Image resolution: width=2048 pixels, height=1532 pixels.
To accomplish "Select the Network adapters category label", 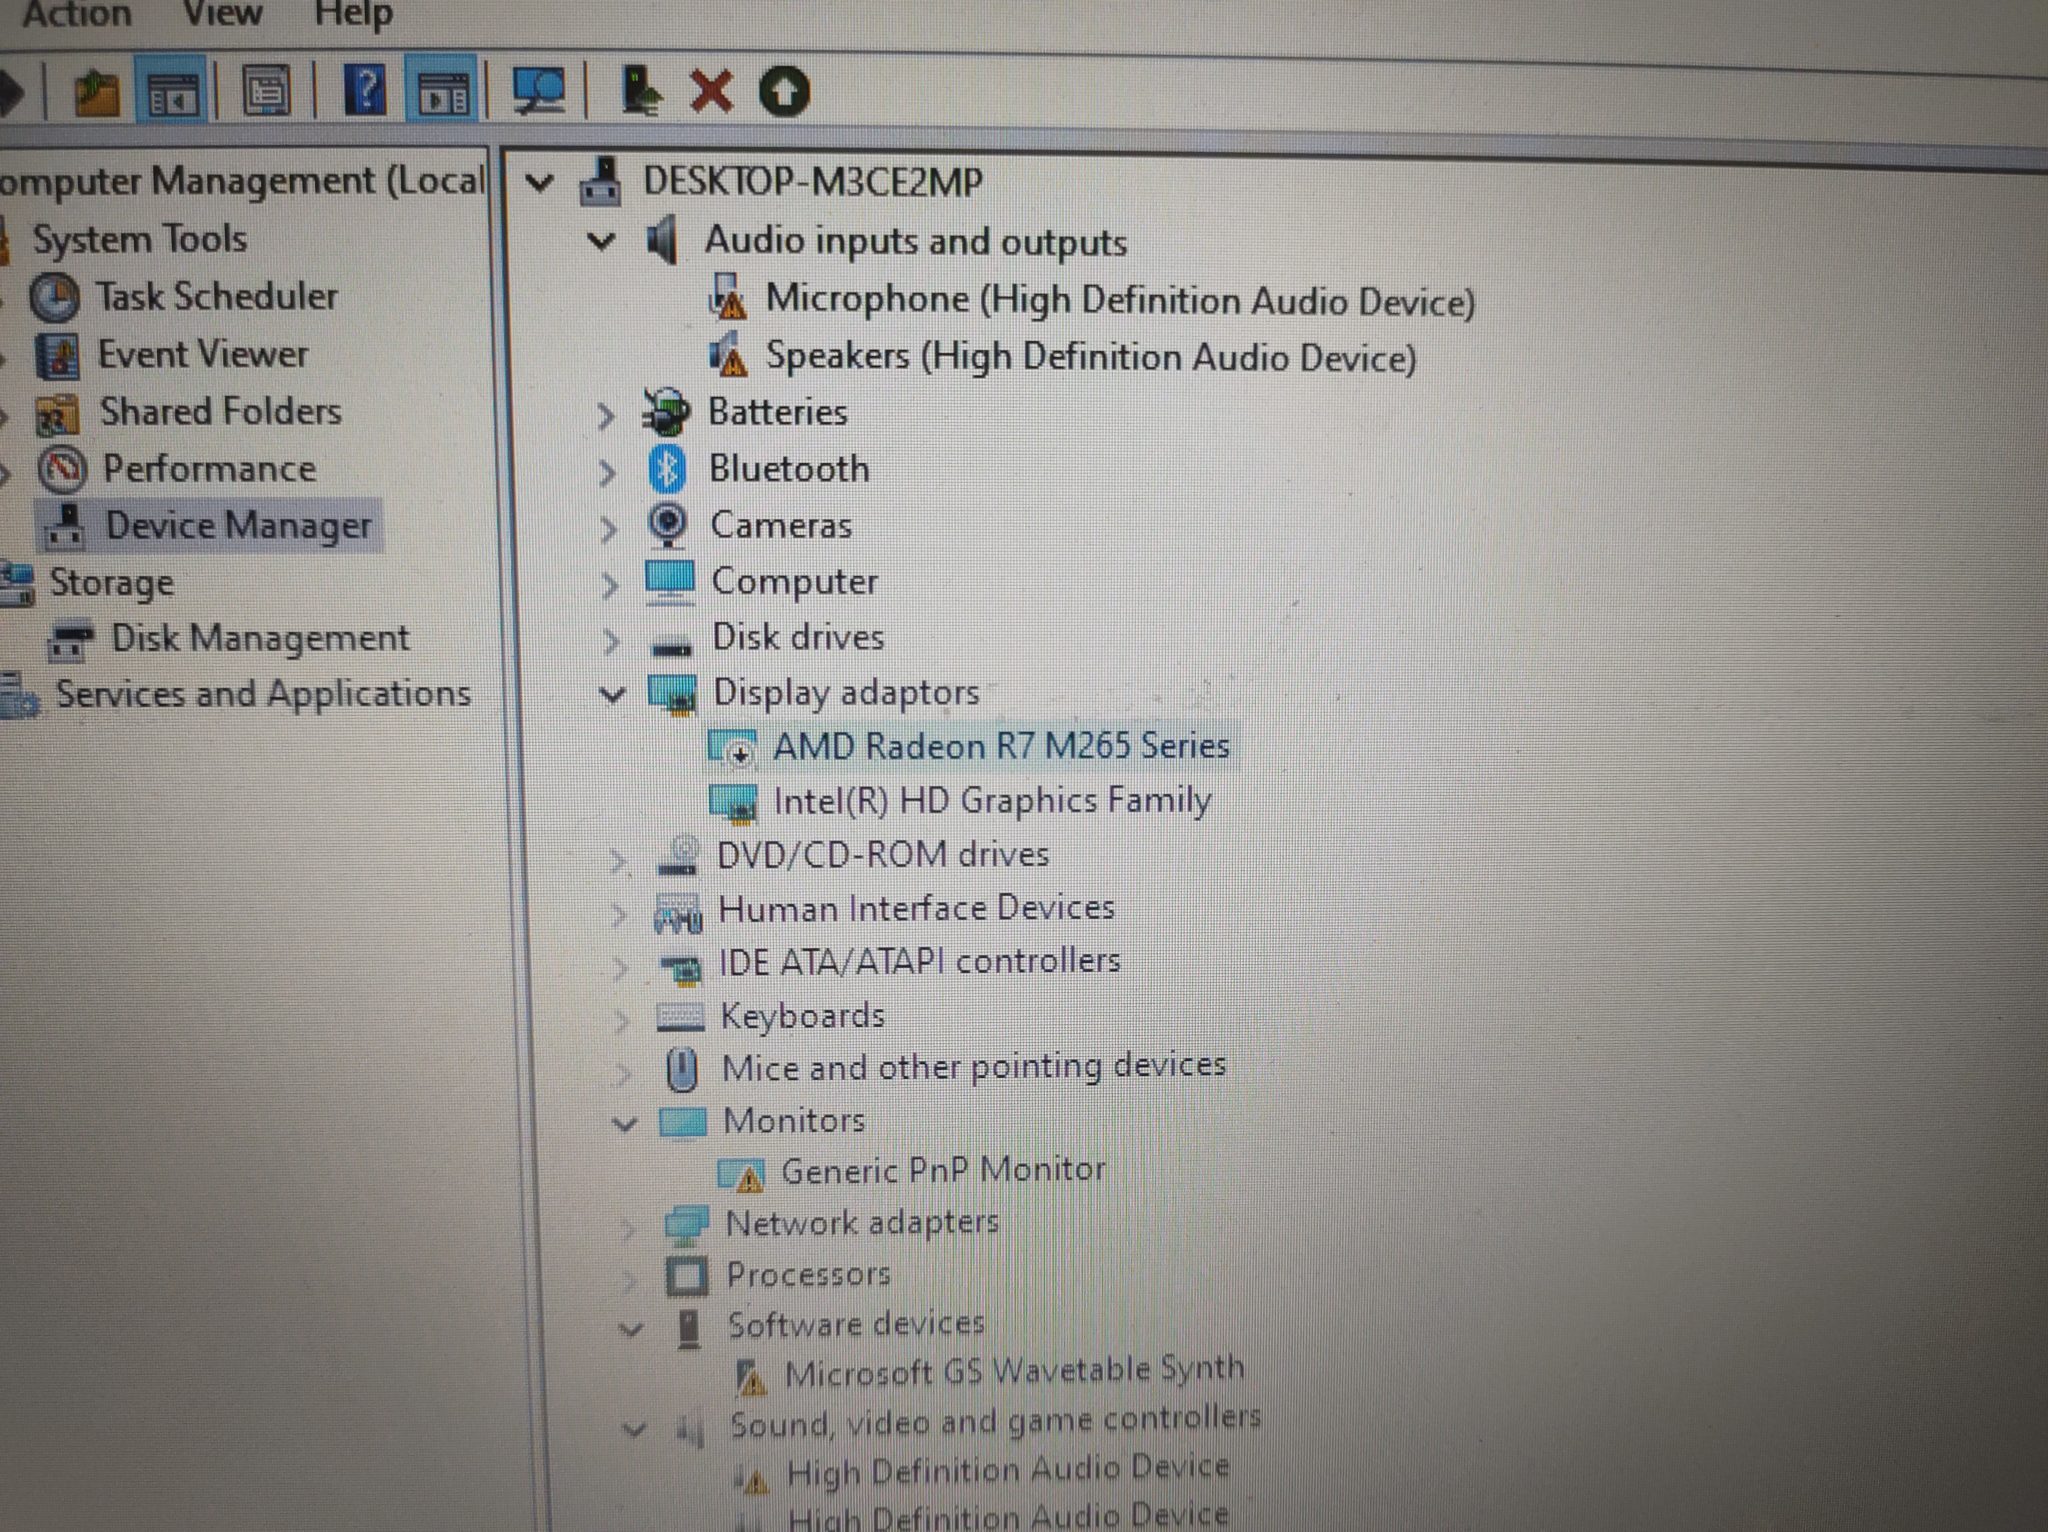I will click(x=863, y=1222).
